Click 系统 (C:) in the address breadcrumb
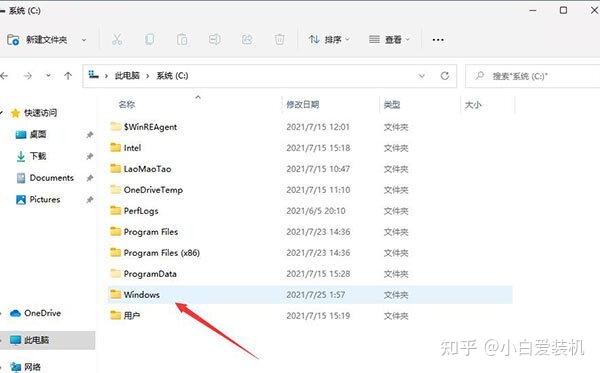600x373 pixels. click(172, 76)
